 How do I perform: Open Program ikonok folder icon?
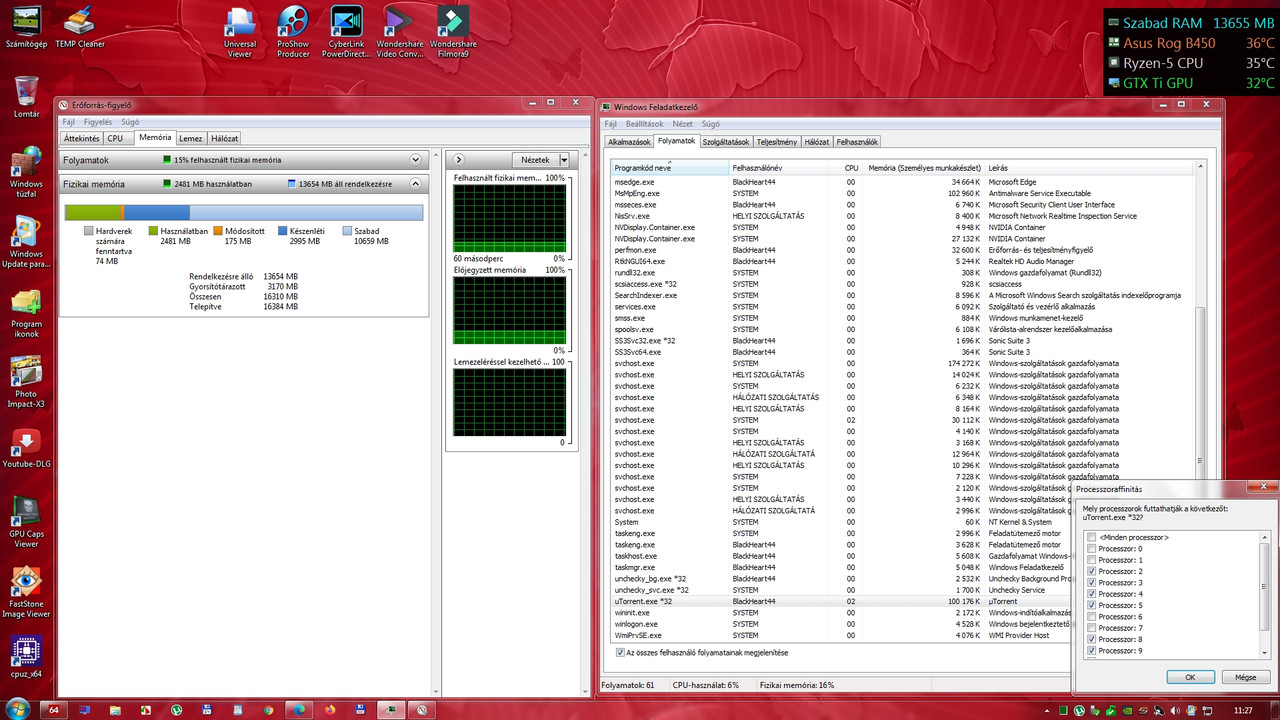27,312
